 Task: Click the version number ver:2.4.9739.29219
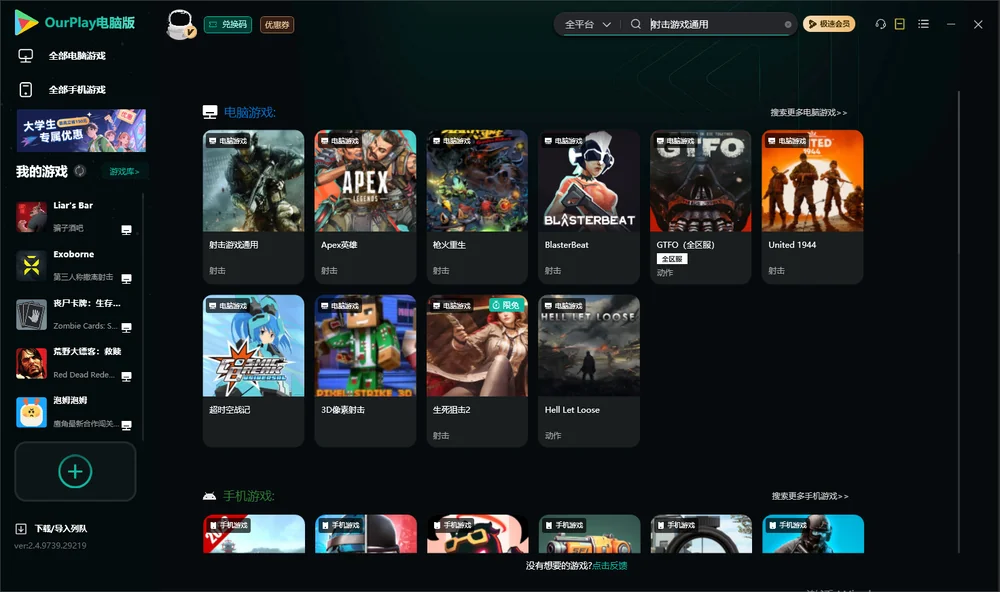[50, 545]
